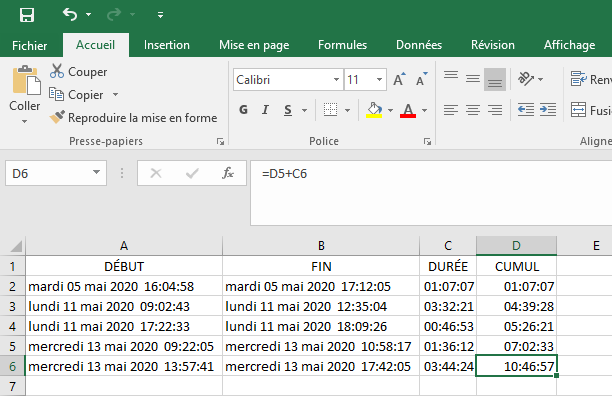612x396 pixels.
Task: Expand the font size 11 dropdown
Action: (x=379, y=80)
